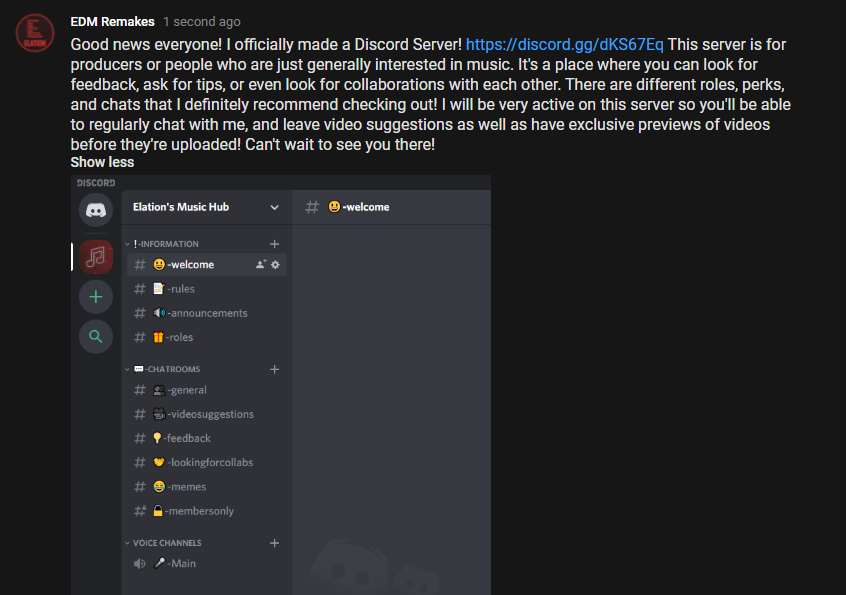The height and width of the screenshot is (595, 846).
Task: Open the discord.gg/dKS67Eq invite link
Action: (564, 44)
